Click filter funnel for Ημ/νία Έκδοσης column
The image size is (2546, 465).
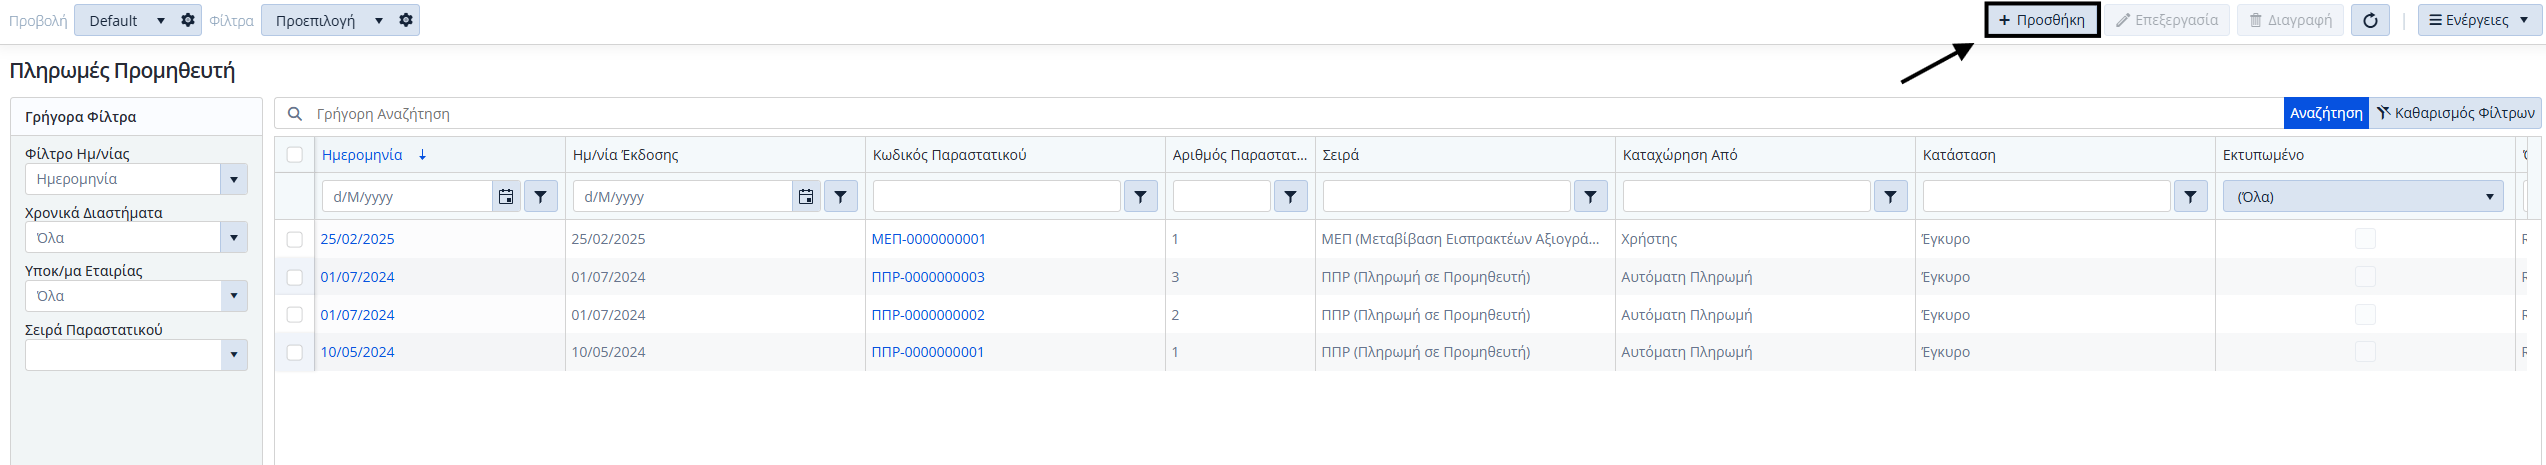(x=841, y=197)
